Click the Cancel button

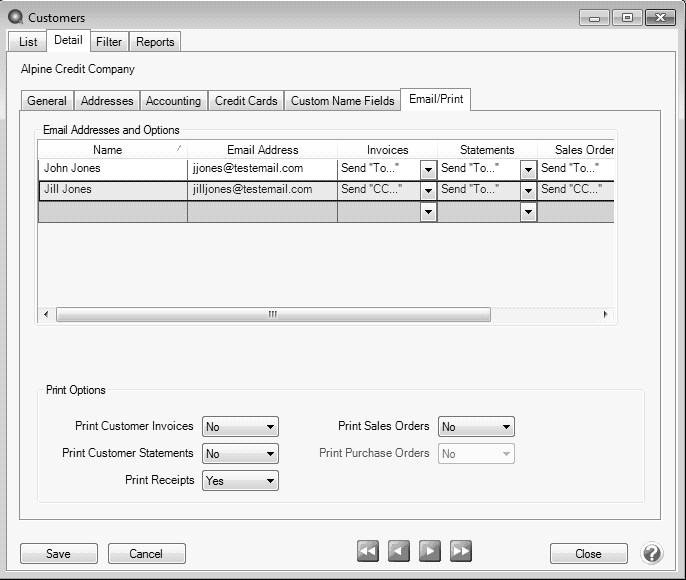coord(146,554)
